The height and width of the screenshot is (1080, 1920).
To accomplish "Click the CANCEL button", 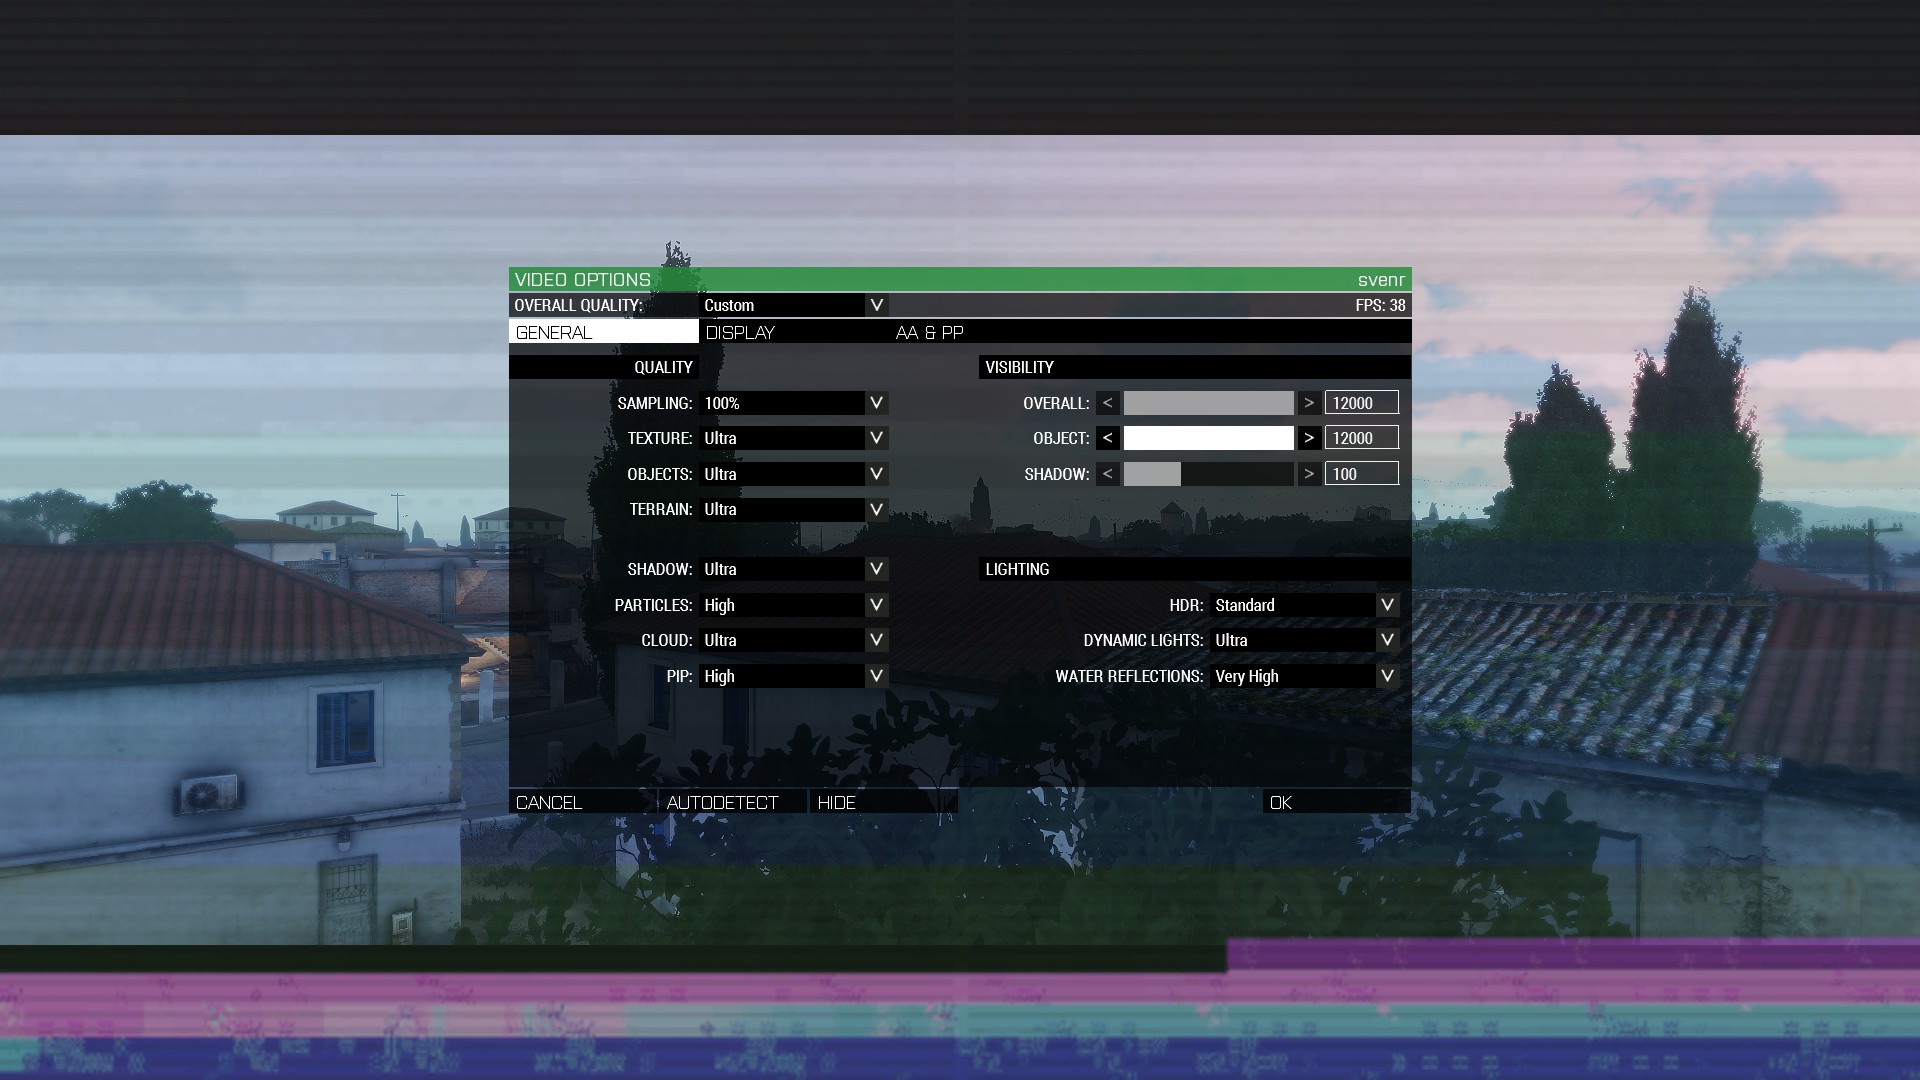I will point(583,802).
